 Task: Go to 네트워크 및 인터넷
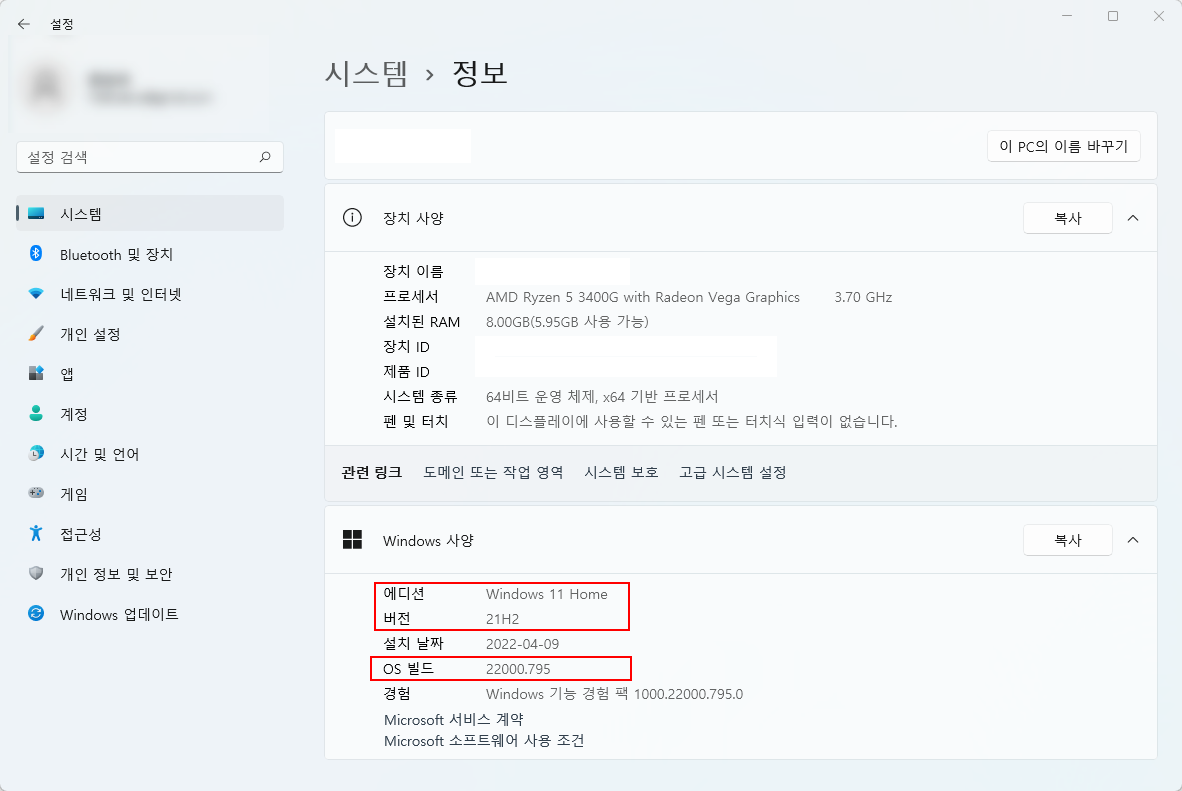[150, 294]
